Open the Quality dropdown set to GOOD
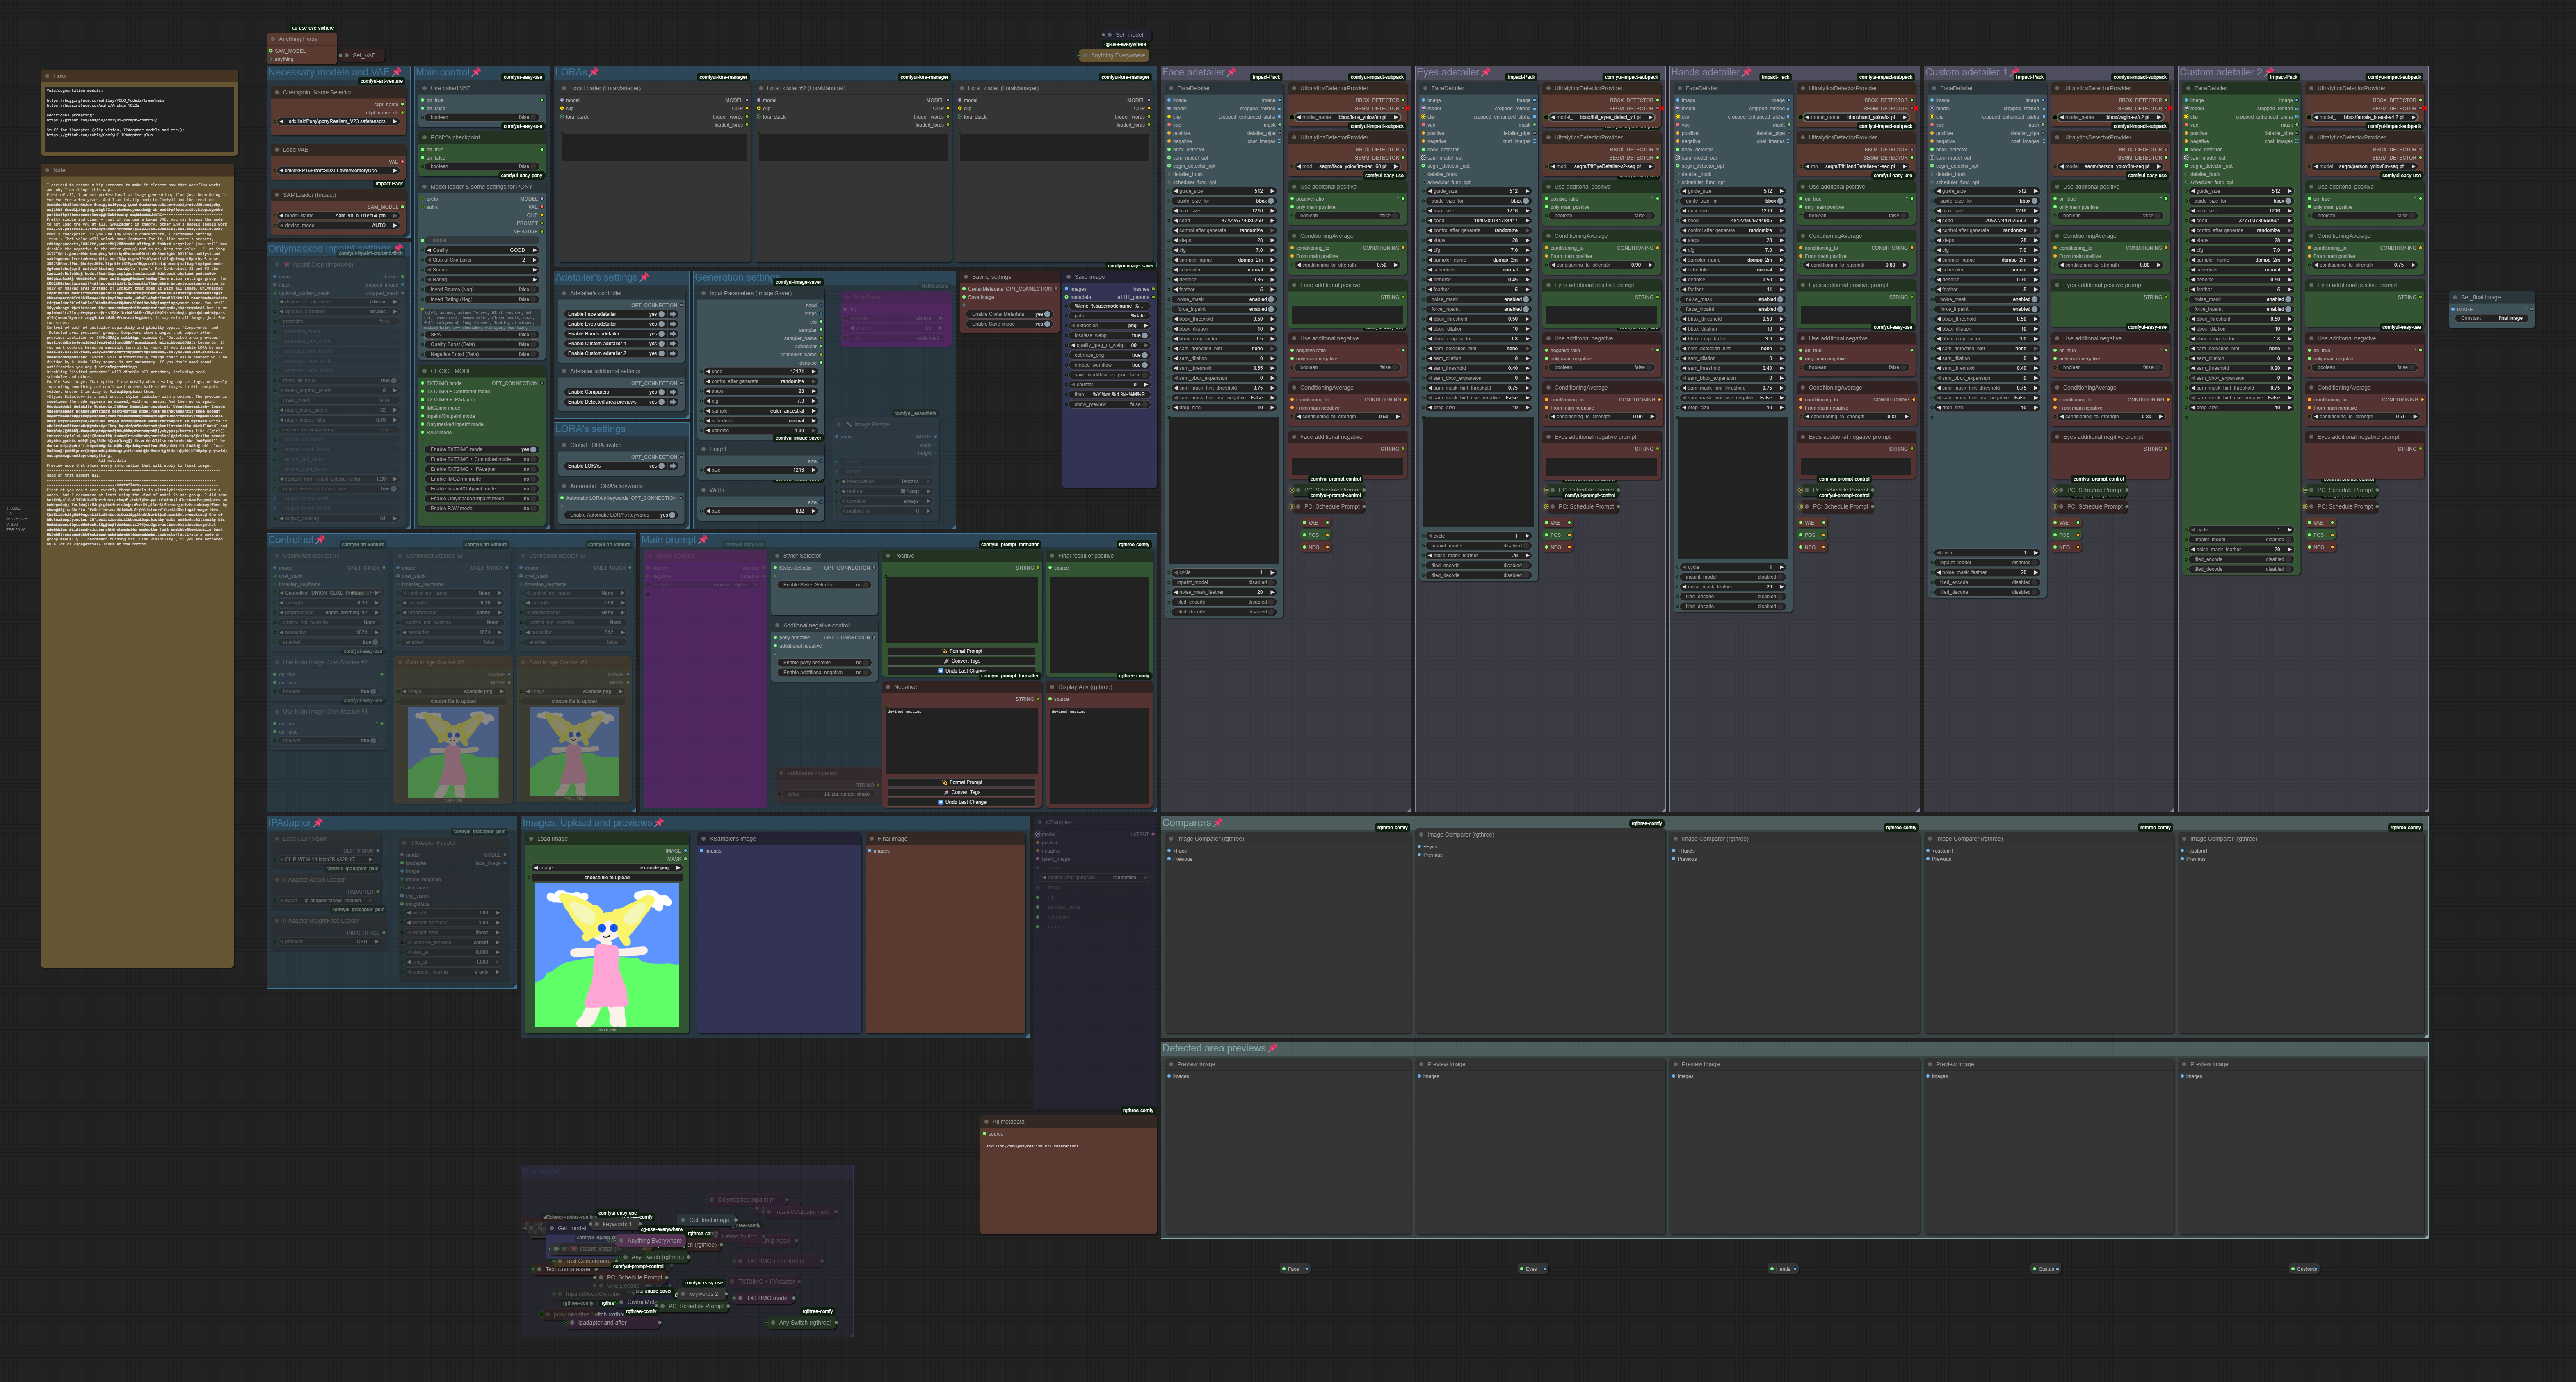2576x1382 pixels. [482, 250]
